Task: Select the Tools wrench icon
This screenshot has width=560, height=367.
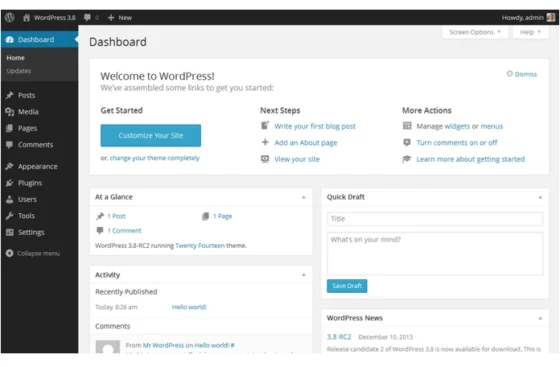Action: click(x=10, y=216)
